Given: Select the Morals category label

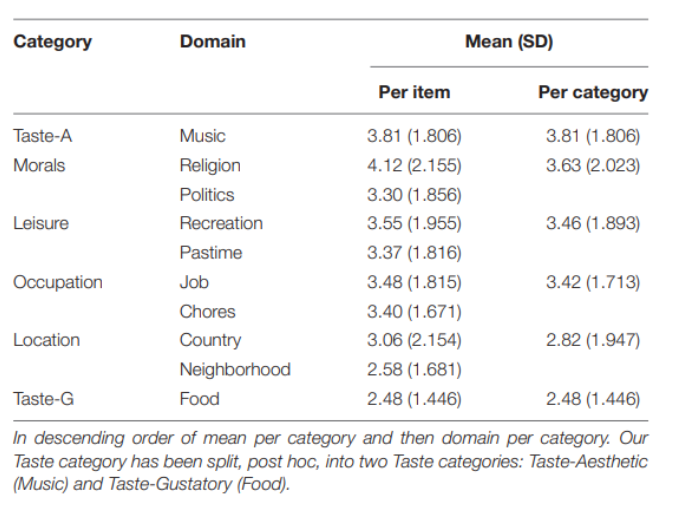Looking at the screenshot, I should [x=39, y=165].
